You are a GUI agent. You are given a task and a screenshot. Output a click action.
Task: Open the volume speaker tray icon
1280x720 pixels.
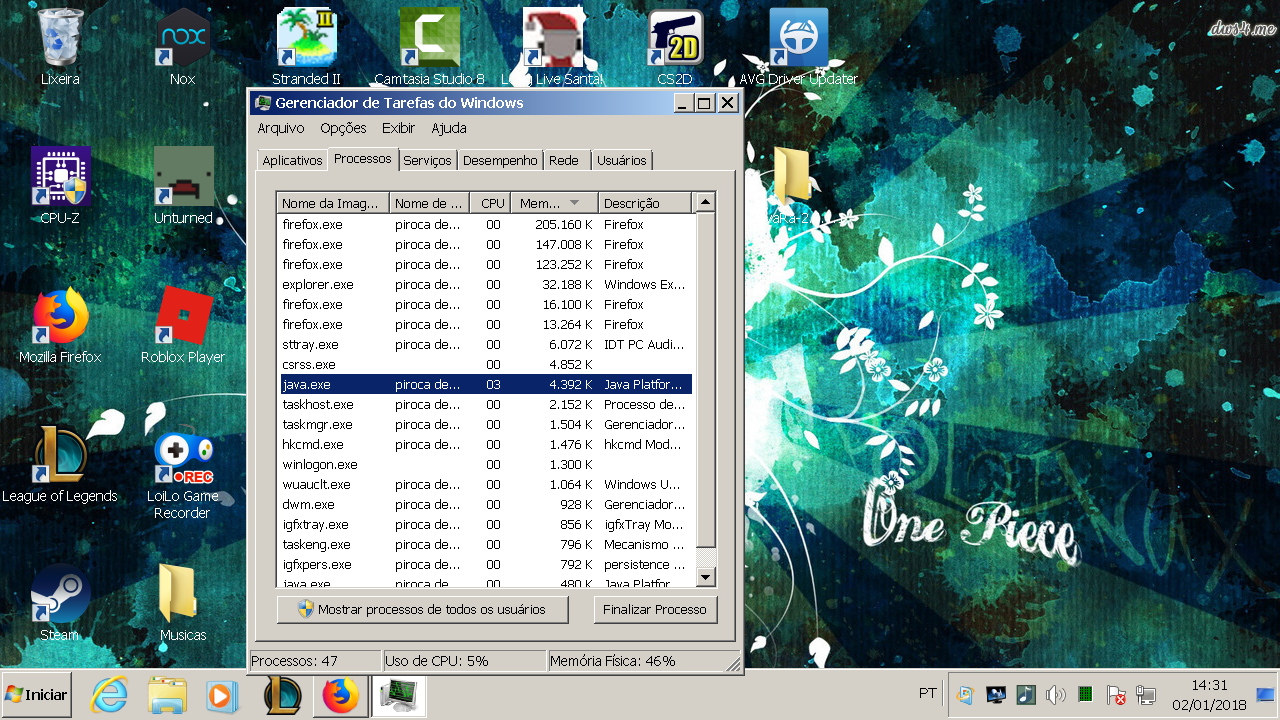(1055, 694)
